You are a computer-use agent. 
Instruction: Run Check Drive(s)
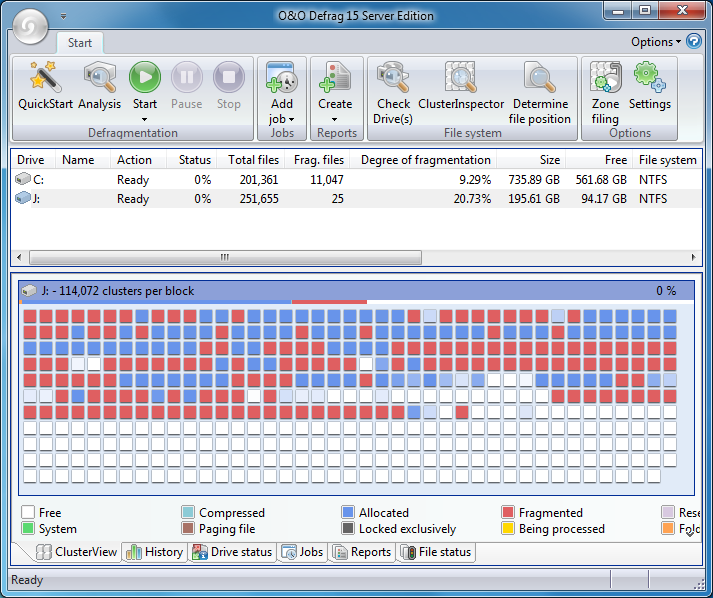pos(393,93)
